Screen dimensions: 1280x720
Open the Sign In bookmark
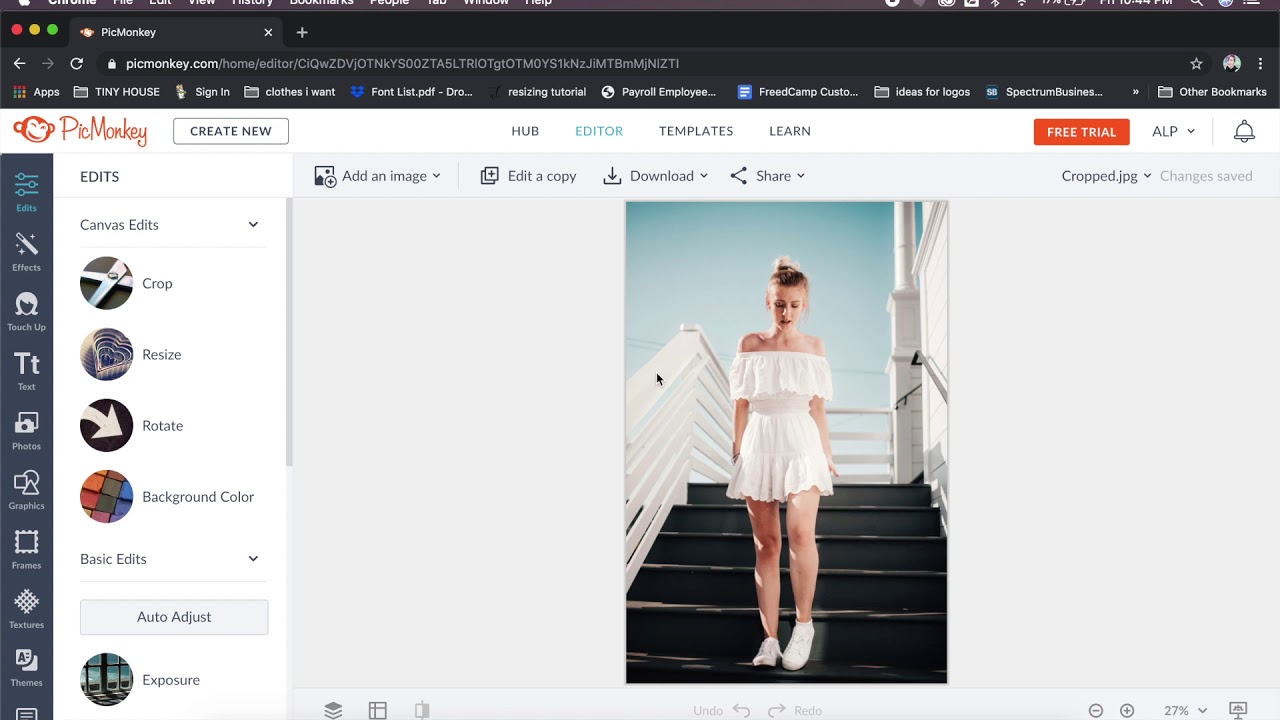[x=202, y=92]
